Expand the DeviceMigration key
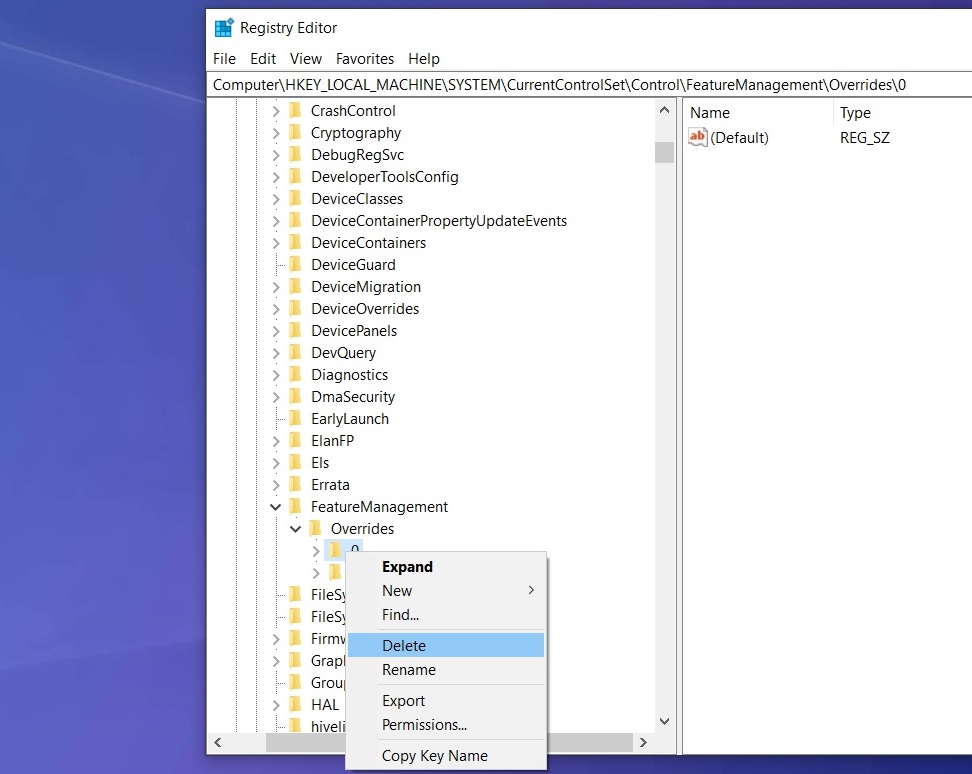972x774 pixels. point(276,287)
